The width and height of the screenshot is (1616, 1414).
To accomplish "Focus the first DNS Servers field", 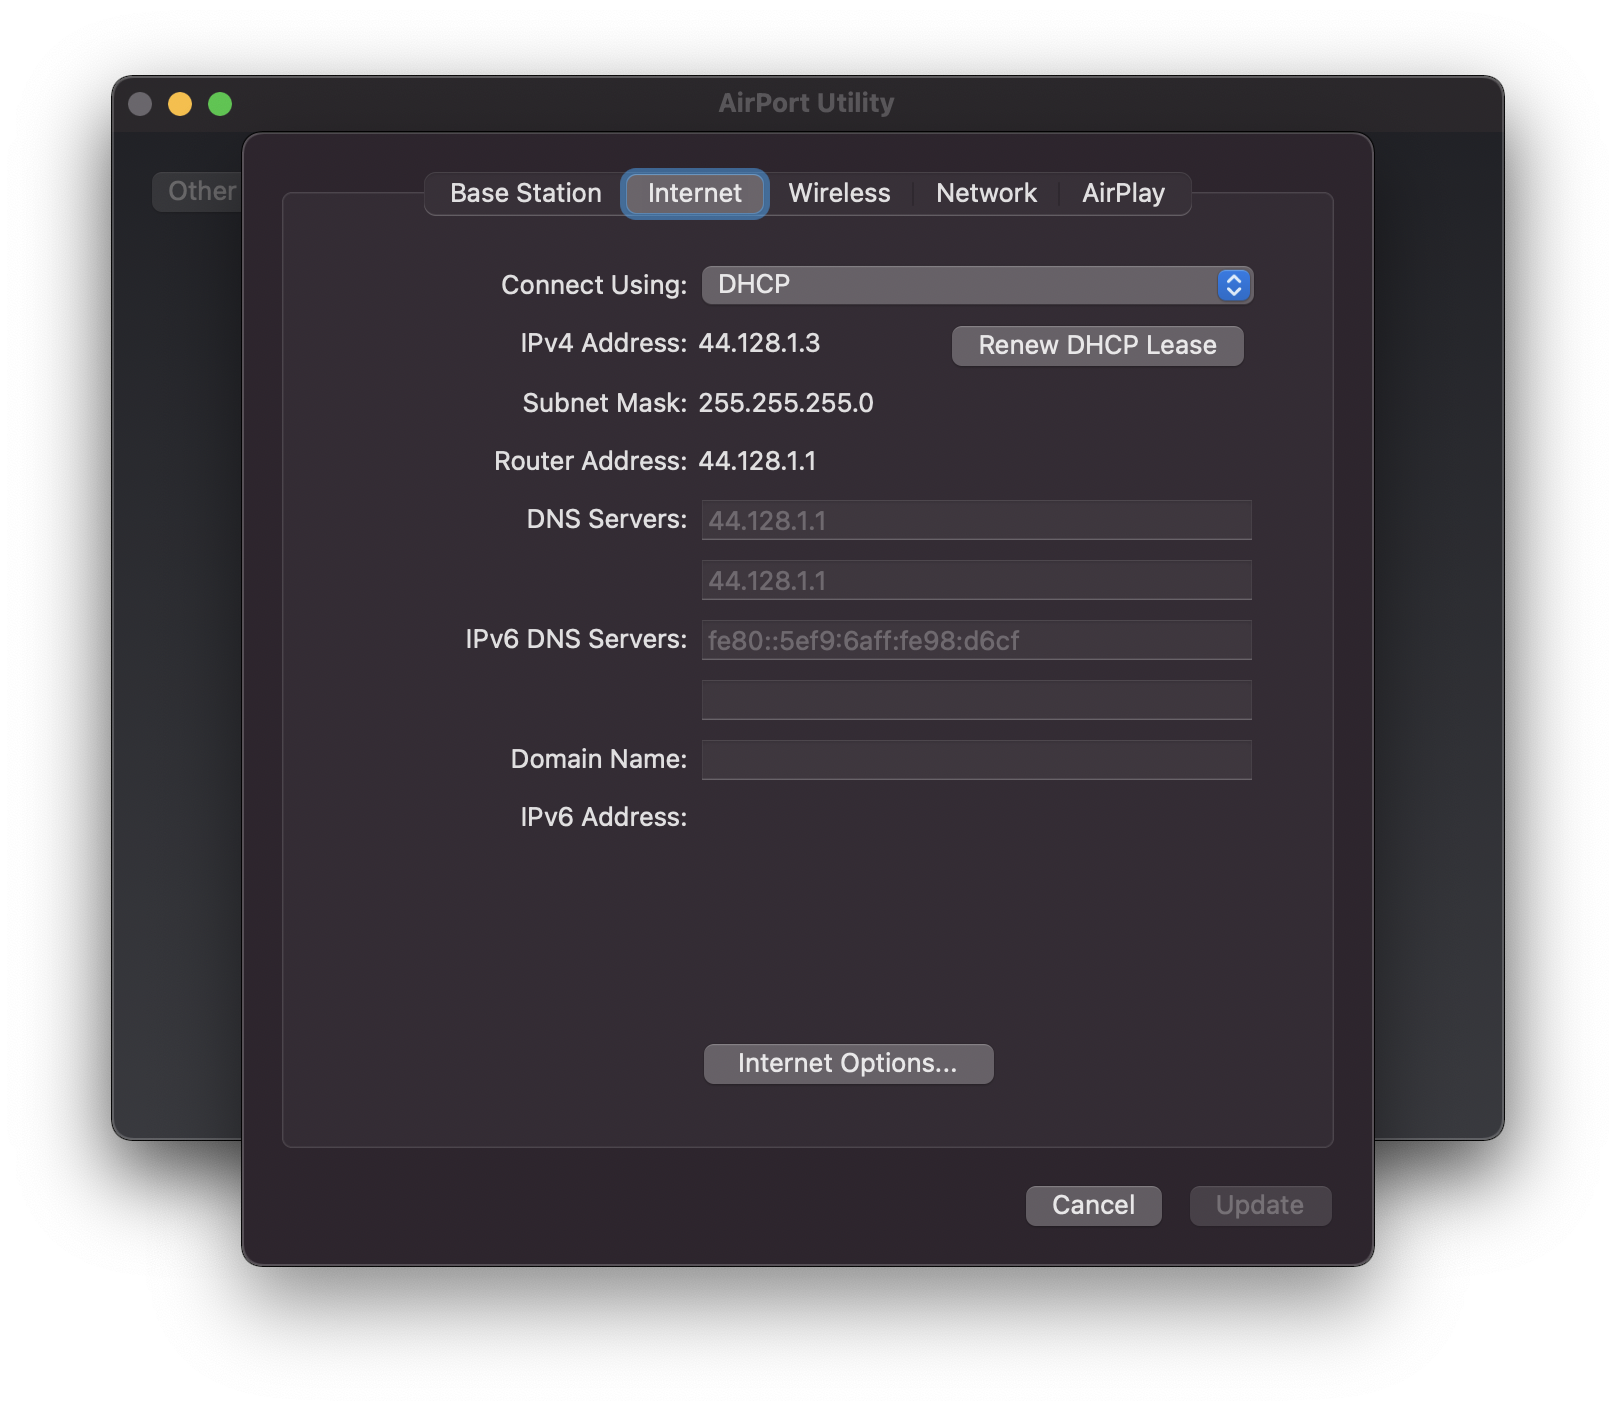I will [x=977, y=520].
